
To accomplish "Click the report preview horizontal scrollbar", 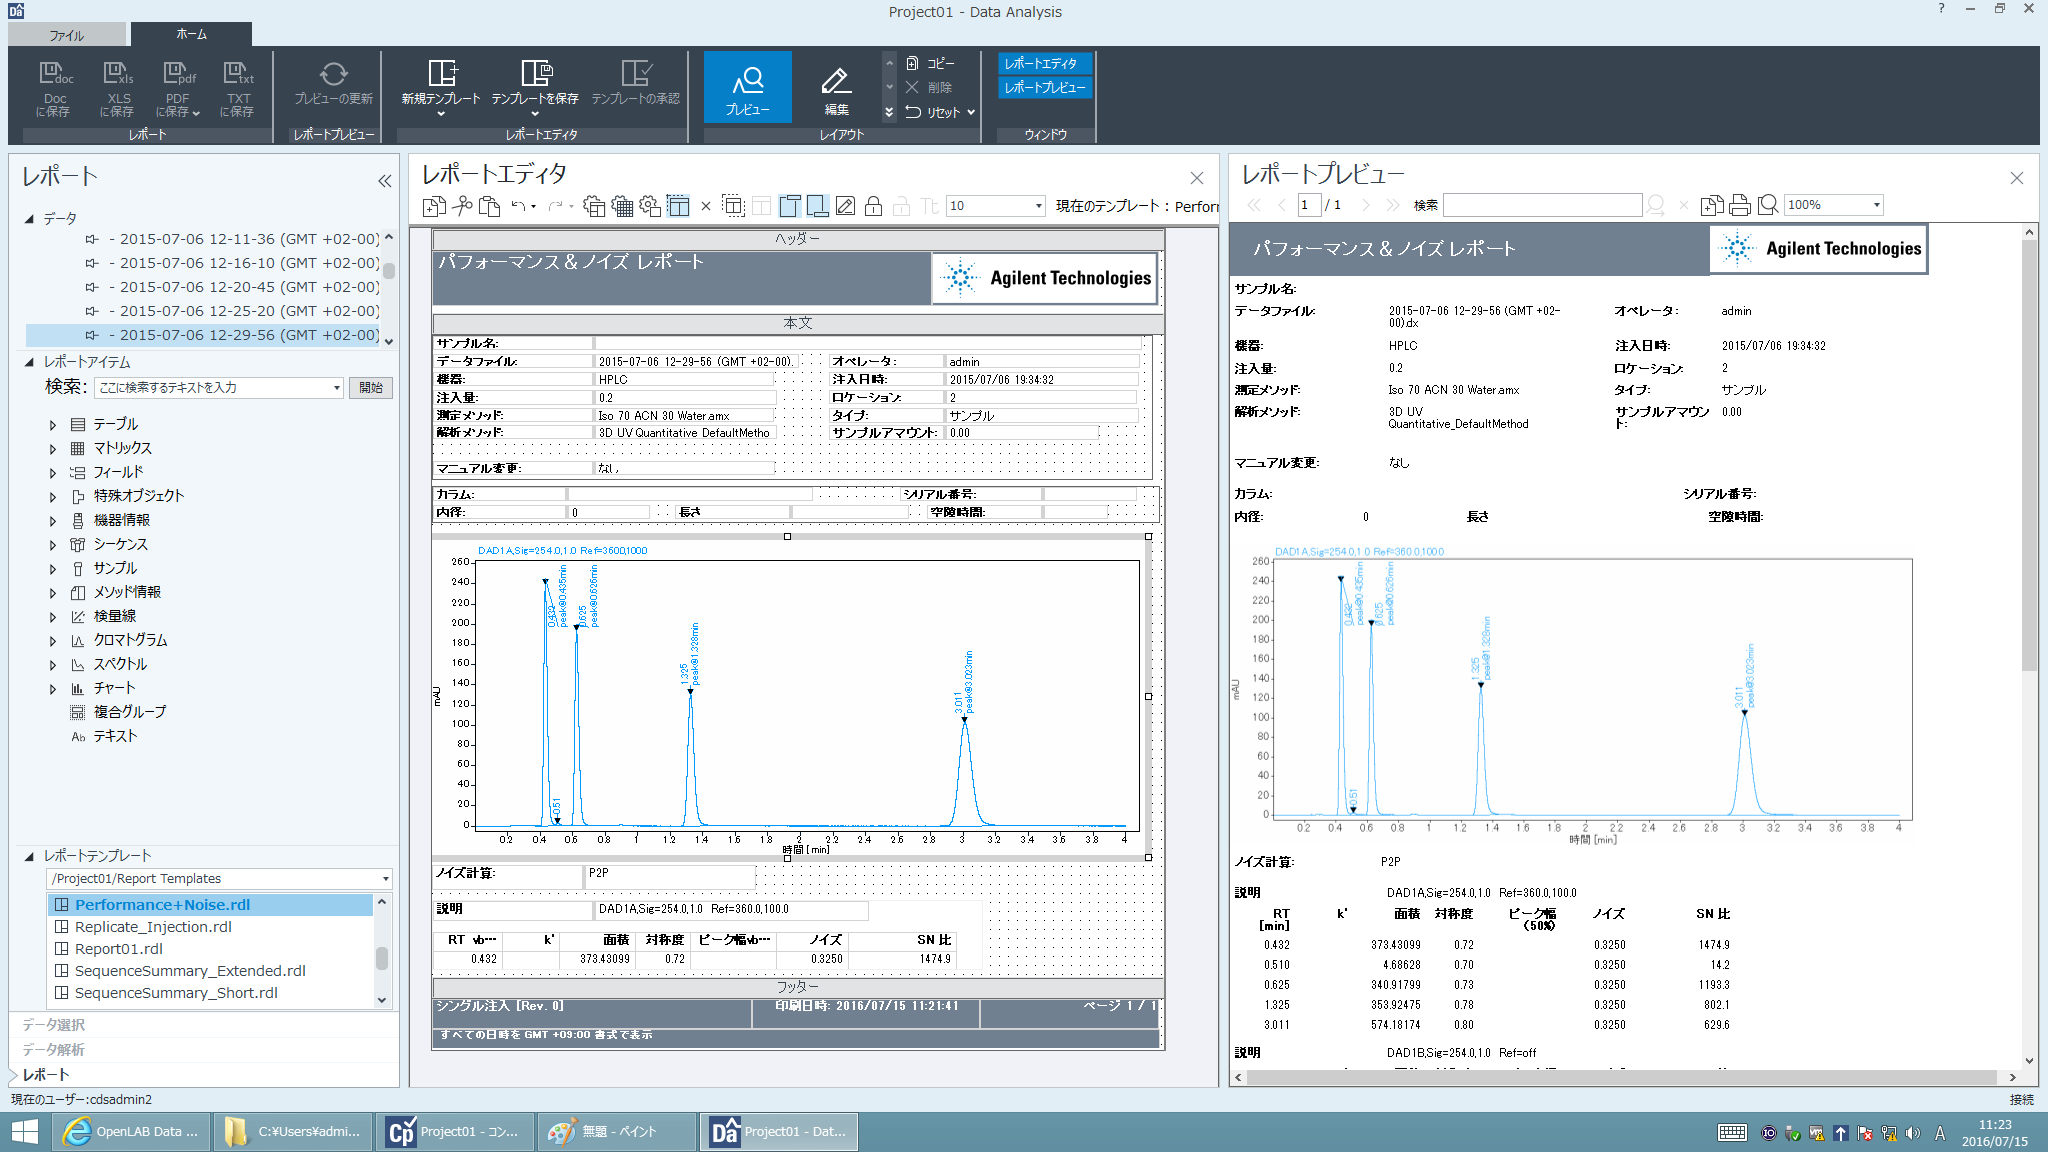I will point(1620,1077).
